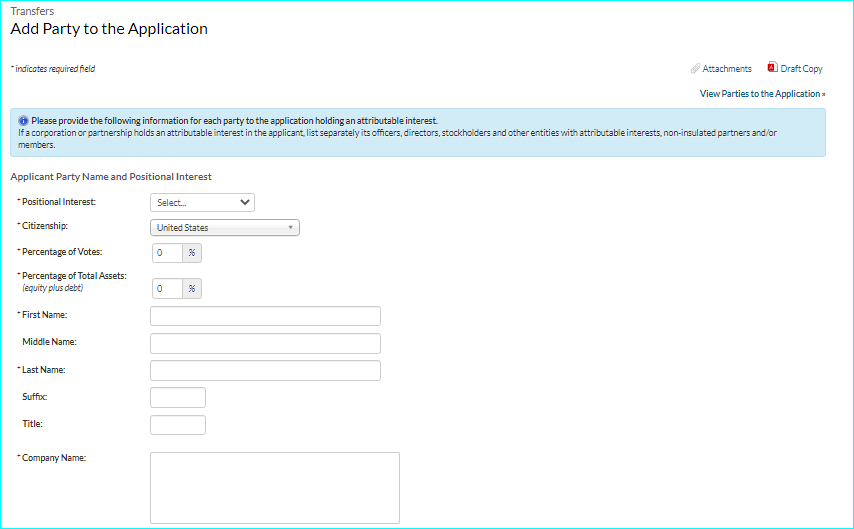Click the 'Add Party to the Application' heading
This screenshot has height=529, width=854.
[109, 29]
